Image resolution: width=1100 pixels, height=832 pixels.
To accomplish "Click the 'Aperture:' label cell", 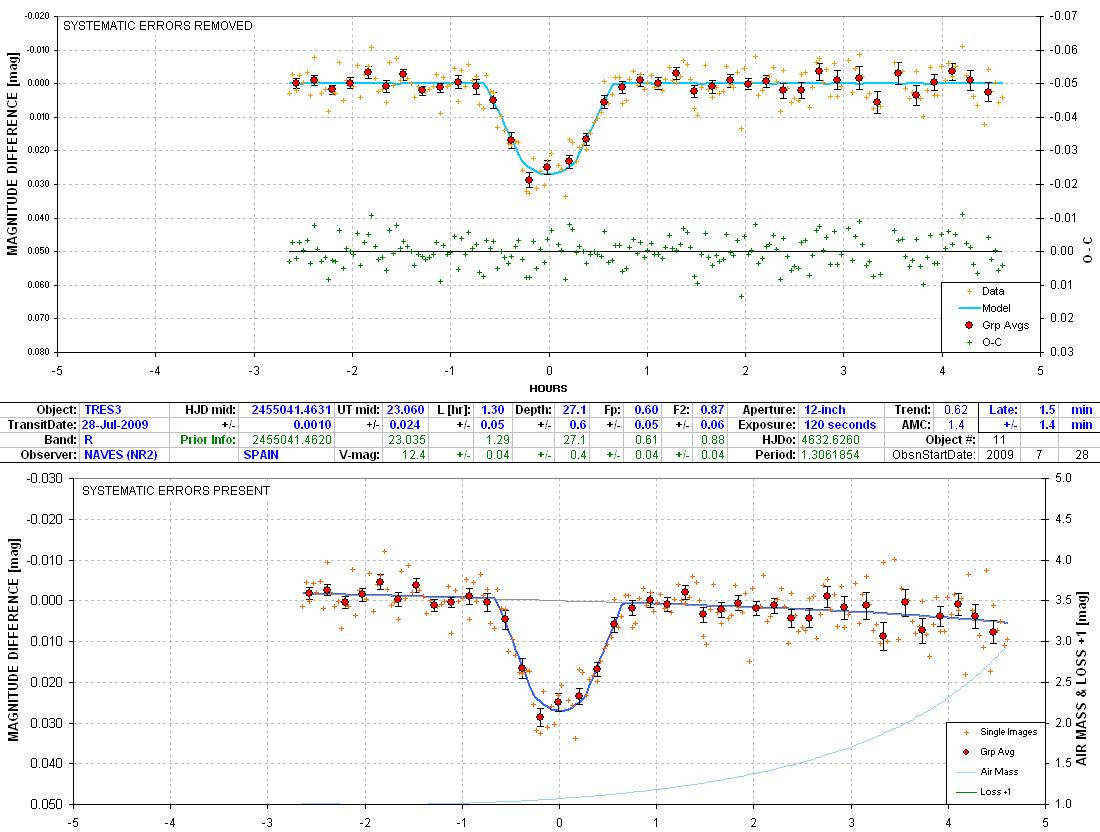I will click(769, 410).
